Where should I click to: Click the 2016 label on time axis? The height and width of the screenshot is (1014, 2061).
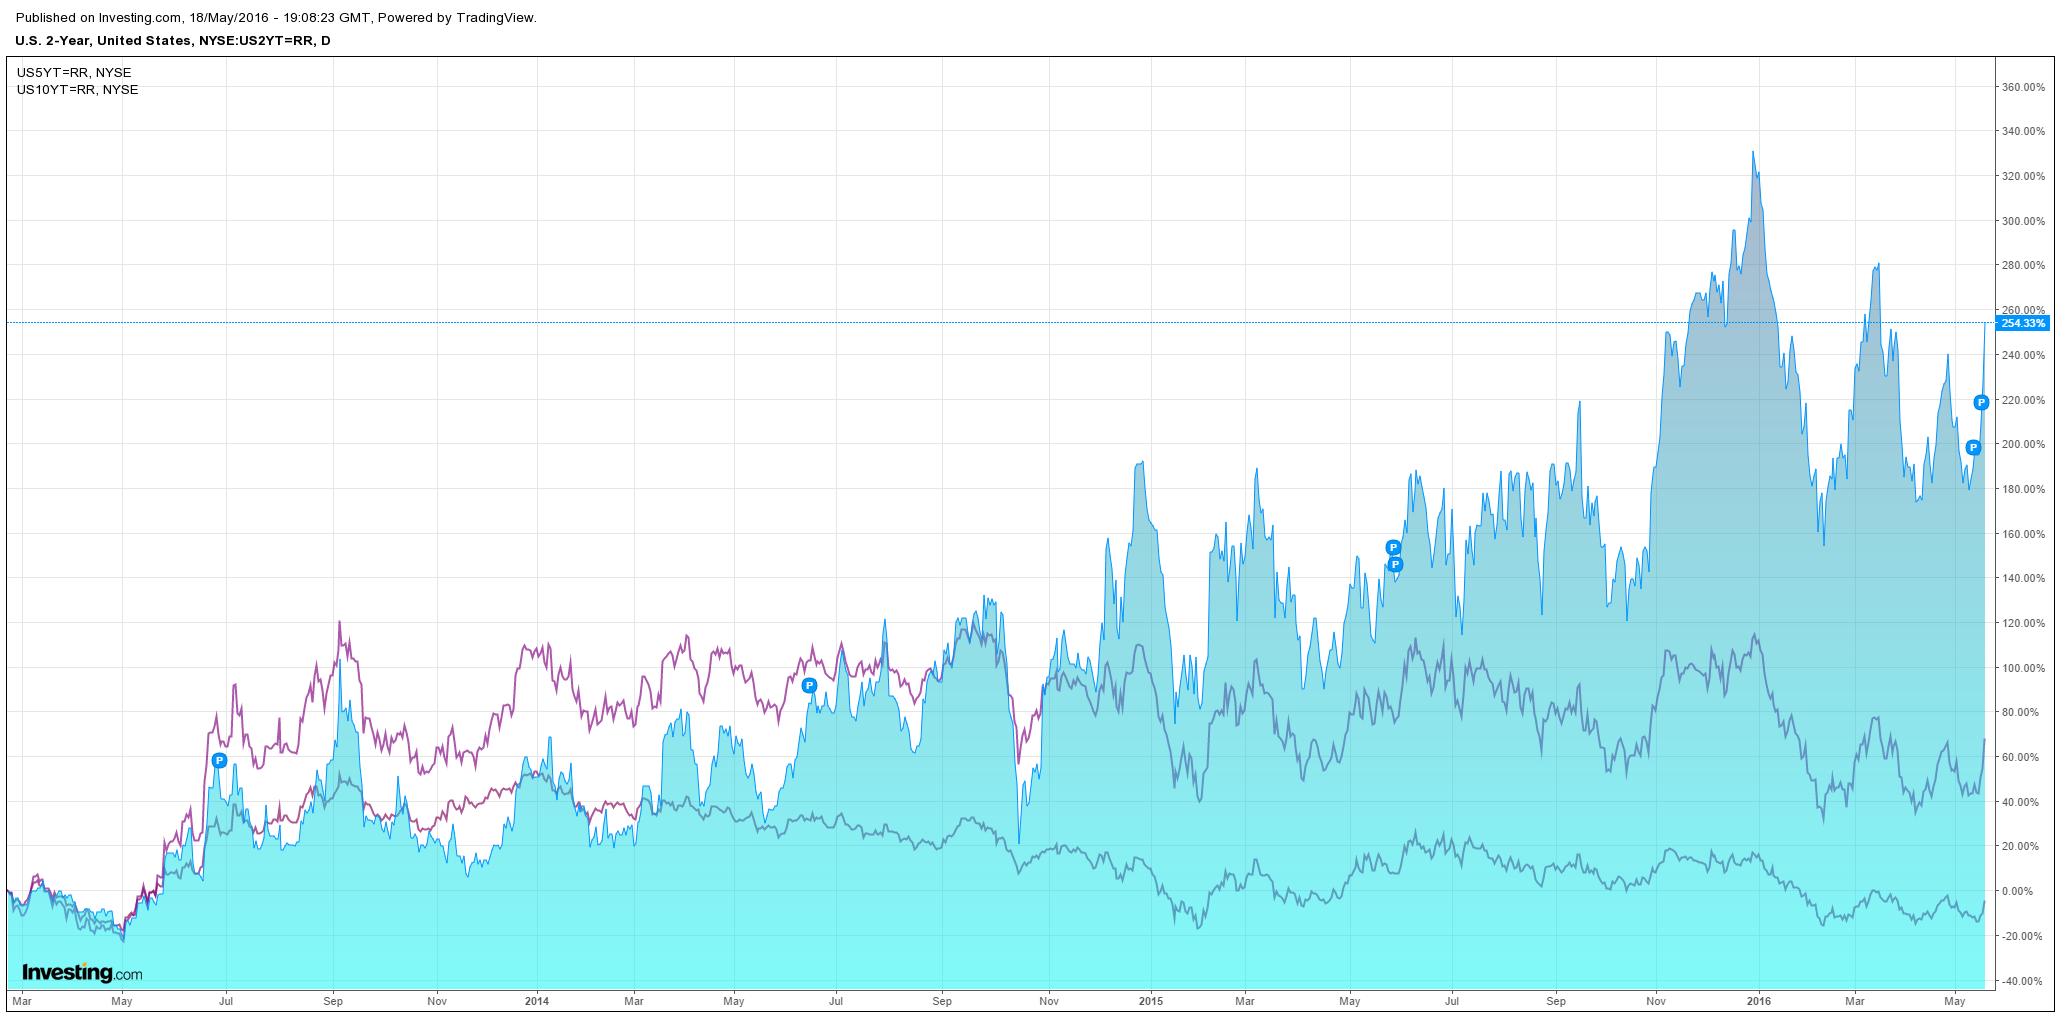tap(1759, 1001)
